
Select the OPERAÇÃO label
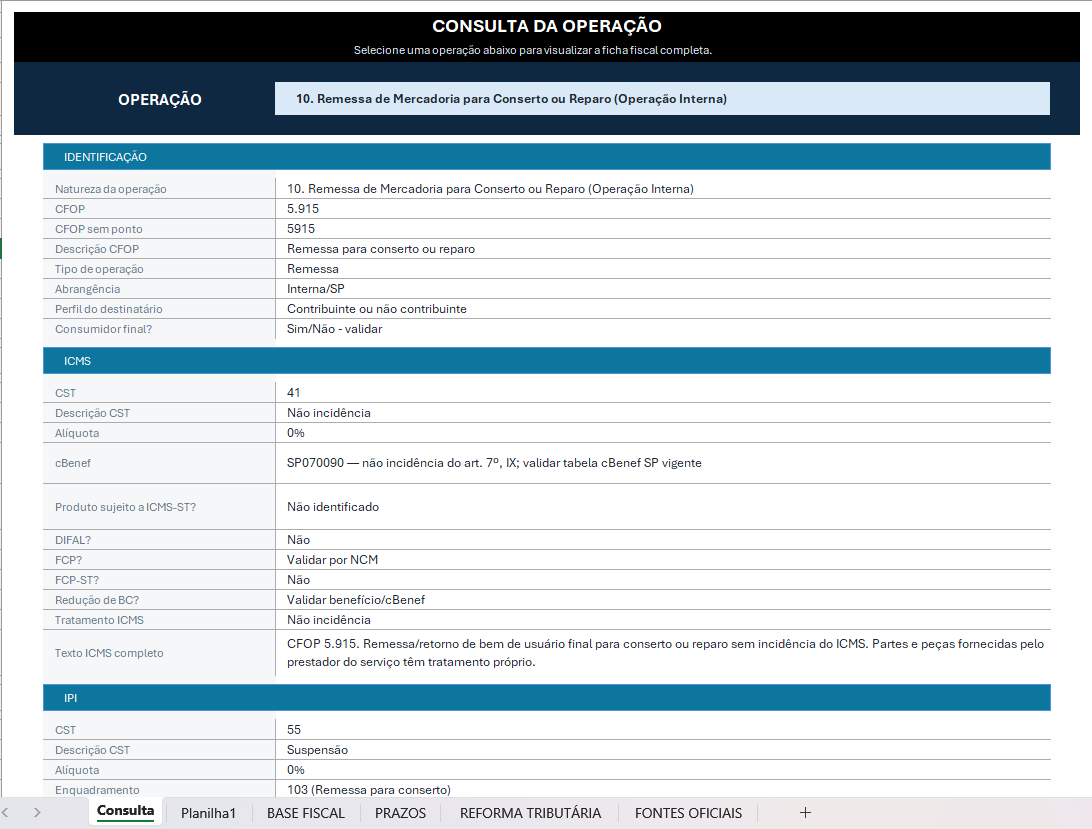(x=159, y=100)
